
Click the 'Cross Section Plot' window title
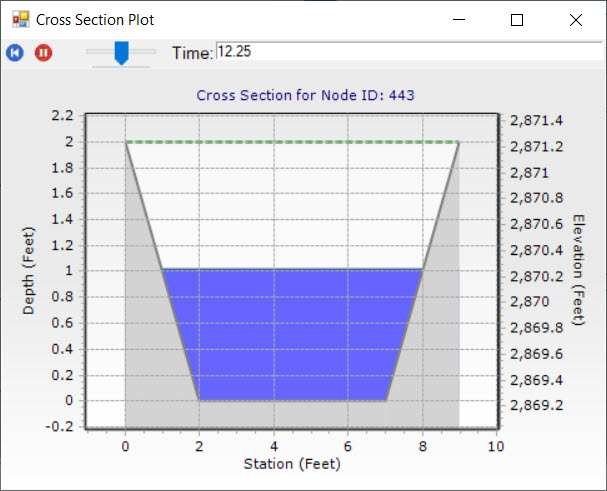[95, 20]
